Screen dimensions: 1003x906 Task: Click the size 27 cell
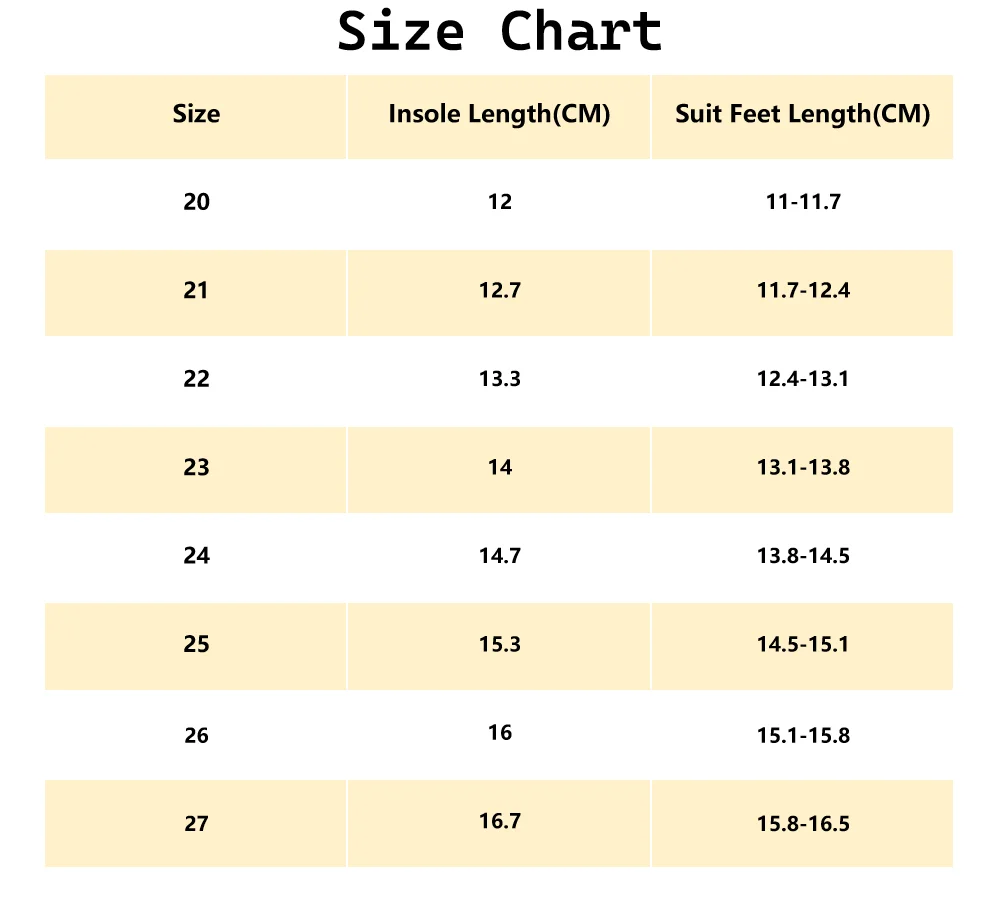197,824
